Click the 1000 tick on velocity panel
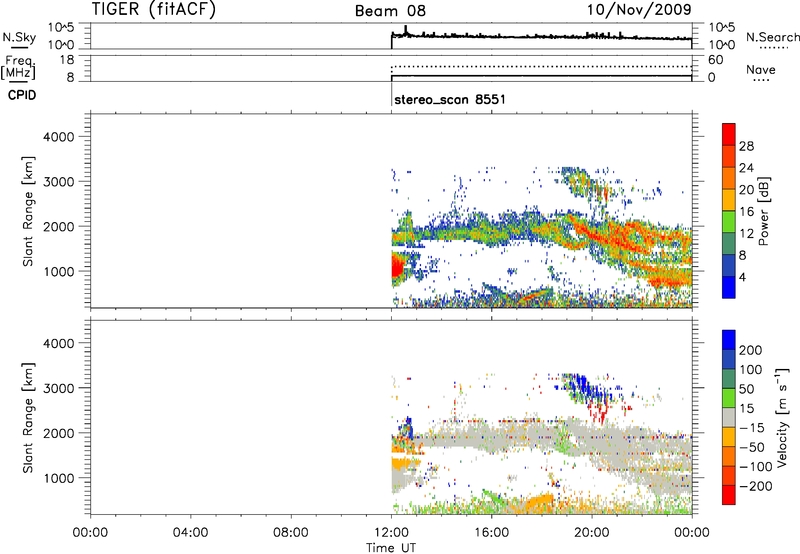 (x=58, y=478)
